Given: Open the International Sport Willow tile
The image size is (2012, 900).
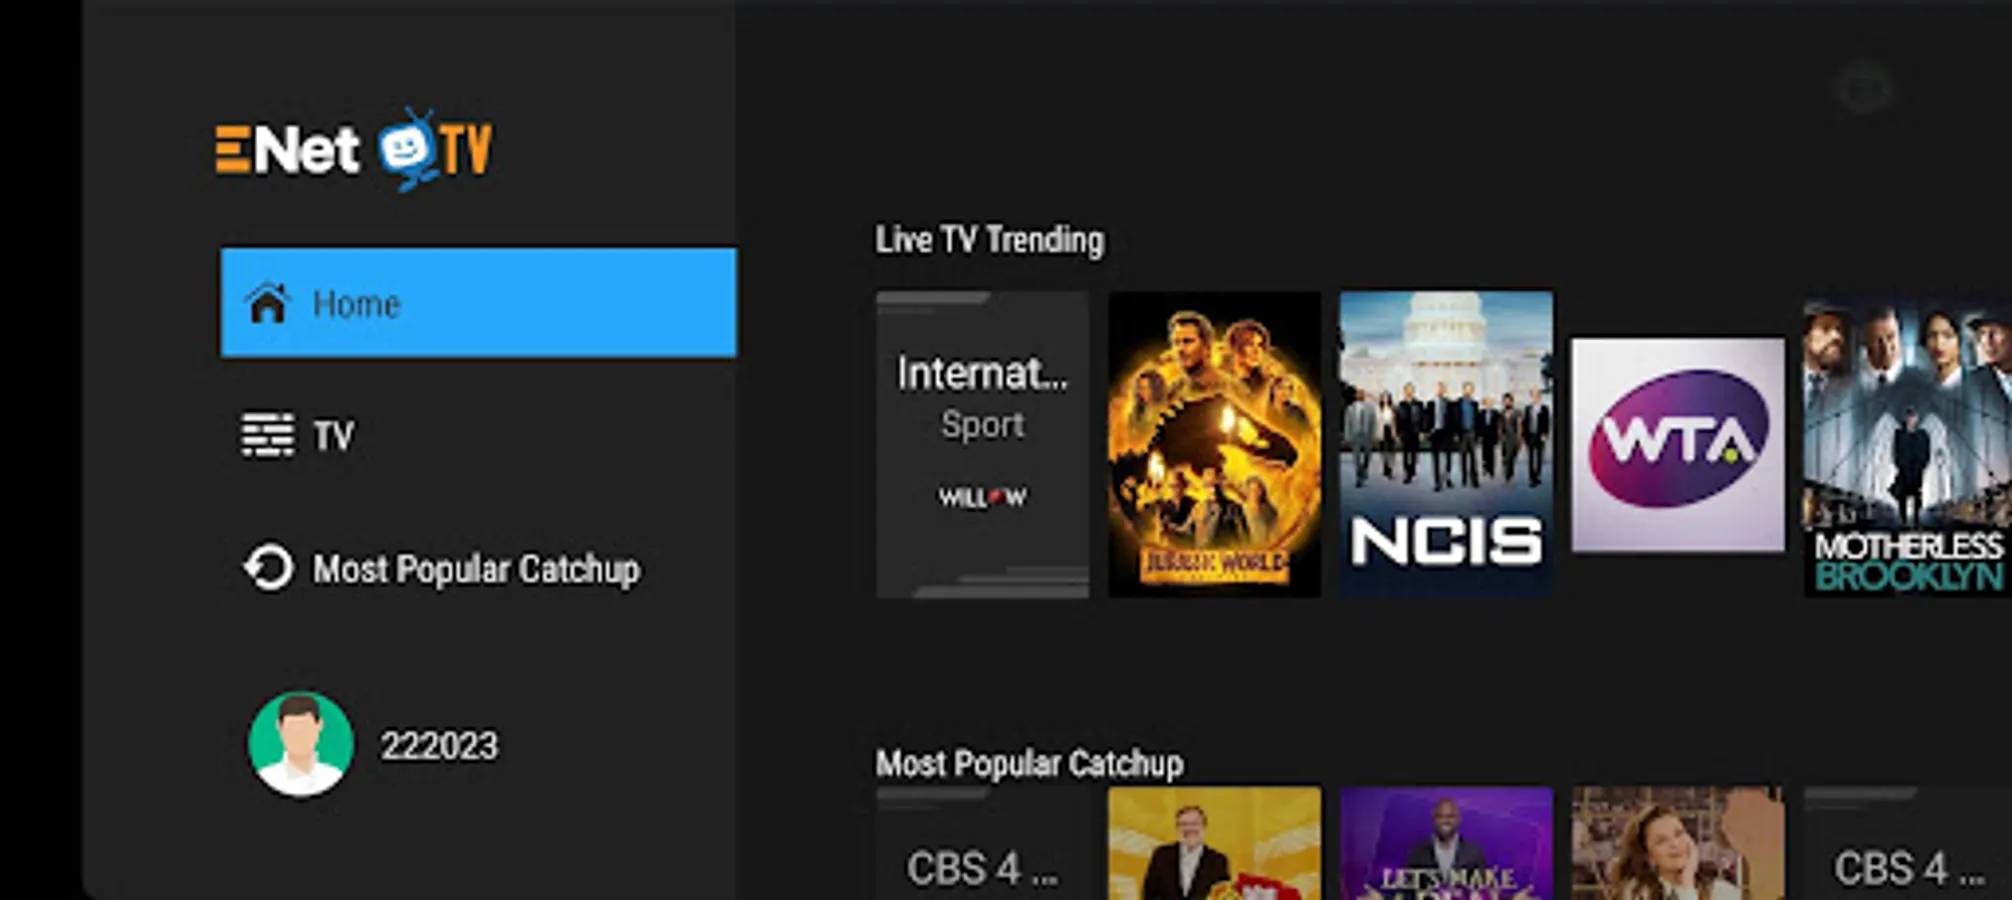Looking at the screenshot, I should [x=982, y=444].
